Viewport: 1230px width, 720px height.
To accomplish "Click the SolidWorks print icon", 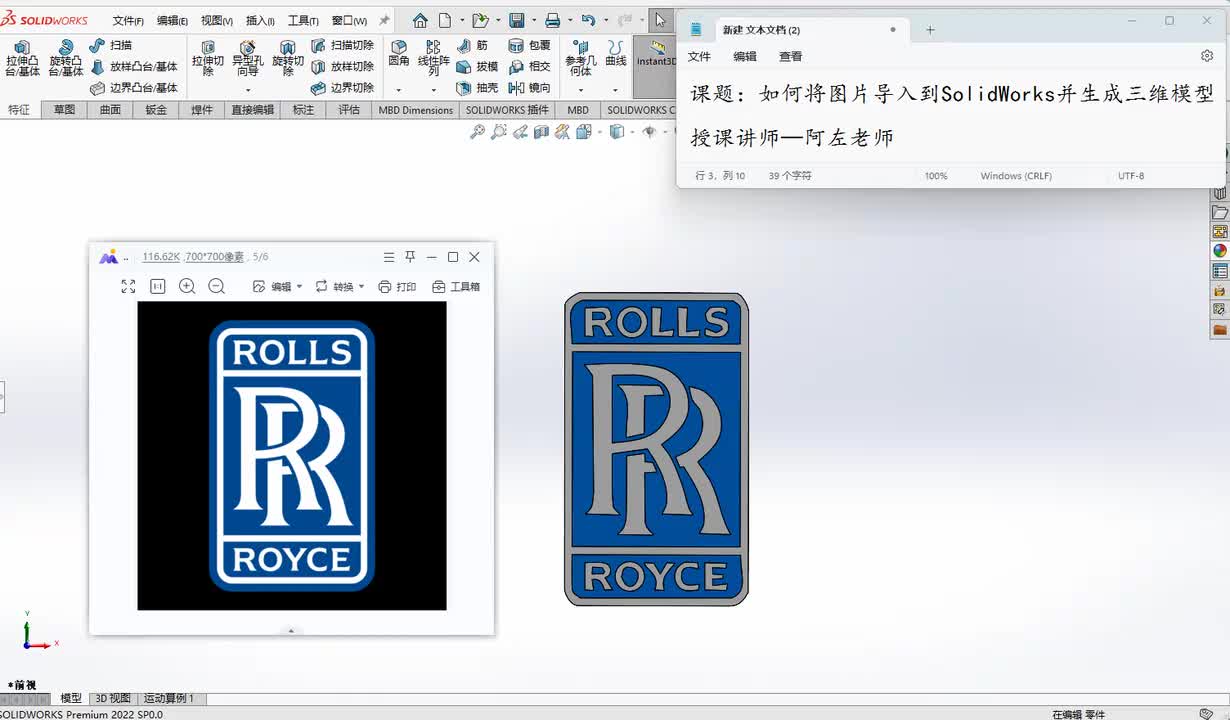I will 553,20.
